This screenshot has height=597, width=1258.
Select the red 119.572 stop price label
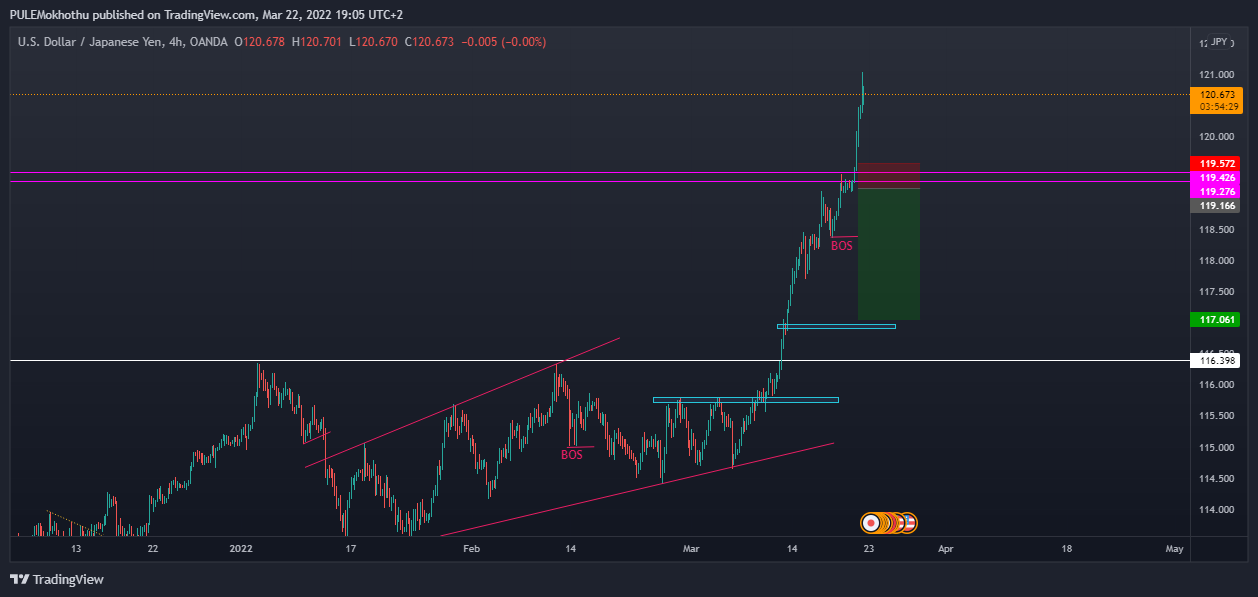click(x=1215, y=163)
